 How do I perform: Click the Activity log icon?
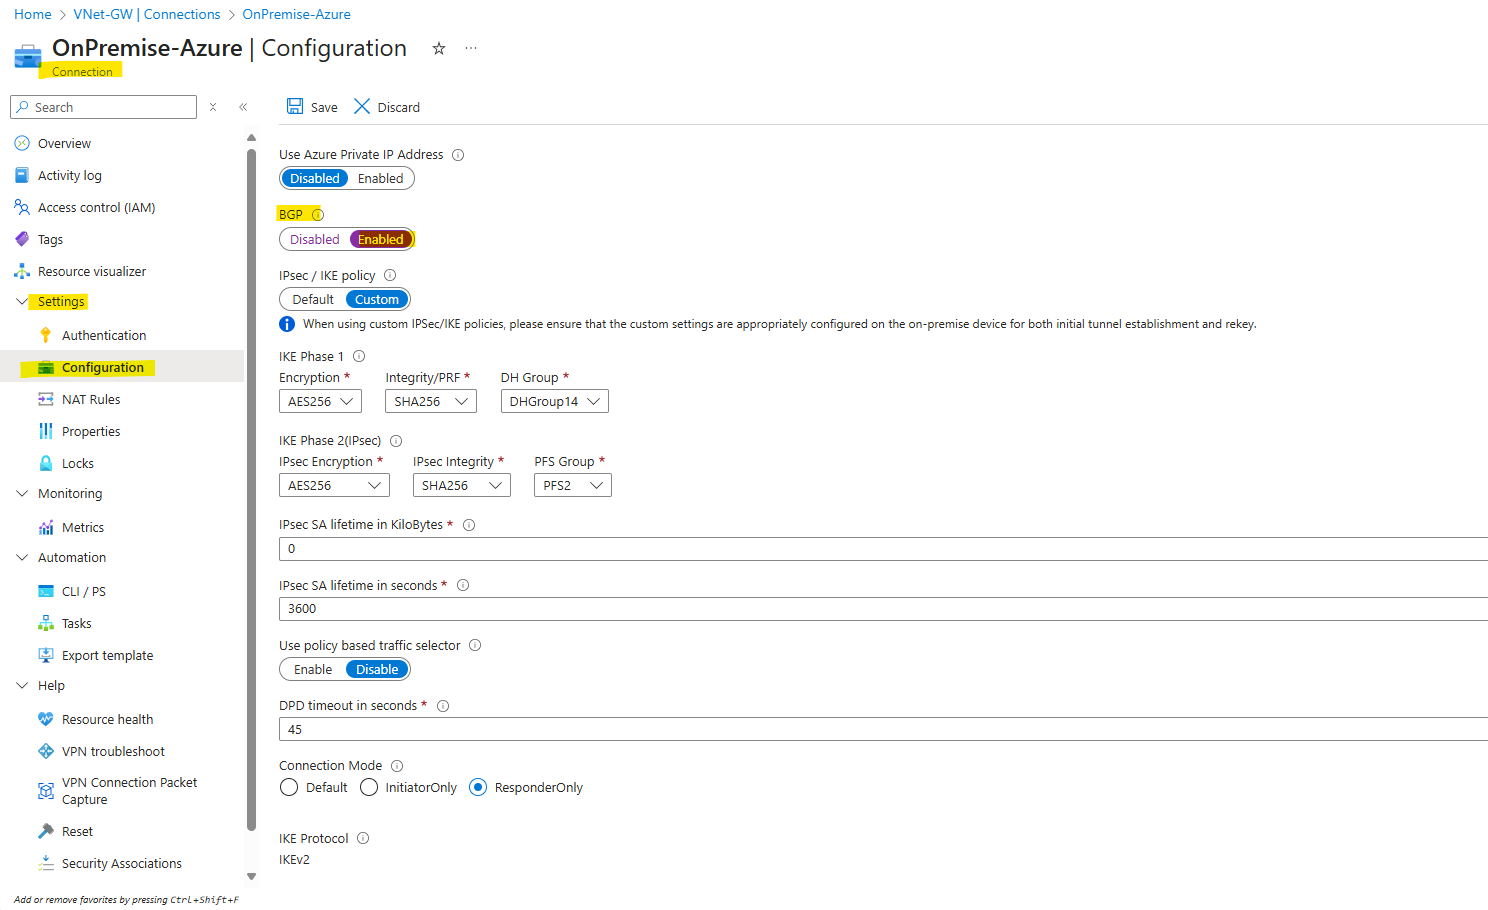[22, 175]
